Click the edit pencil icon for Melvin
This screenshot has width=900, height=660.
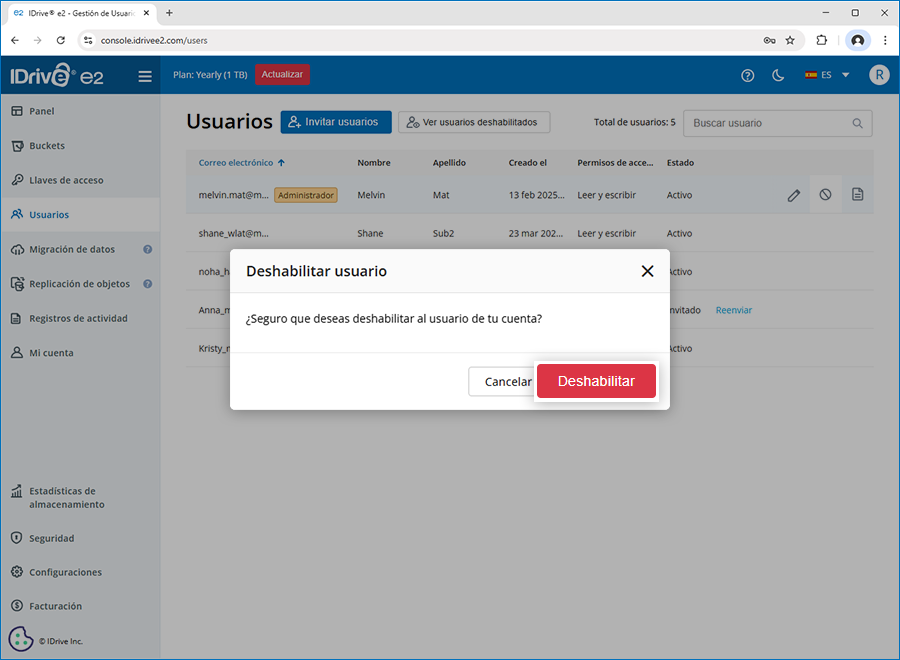coord(794,195)
